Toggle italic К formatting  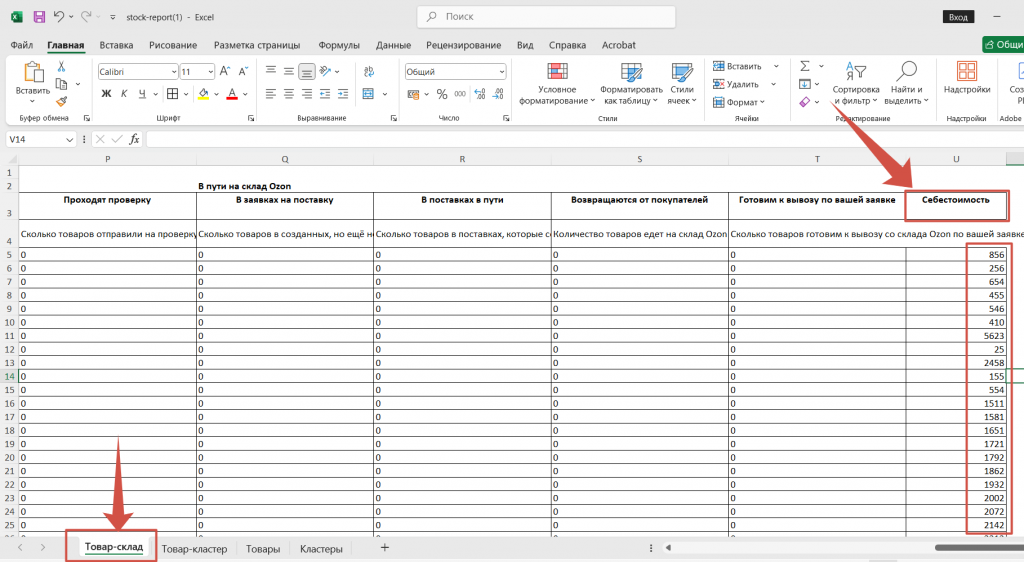pyautogui.click(x=124, y=94)
